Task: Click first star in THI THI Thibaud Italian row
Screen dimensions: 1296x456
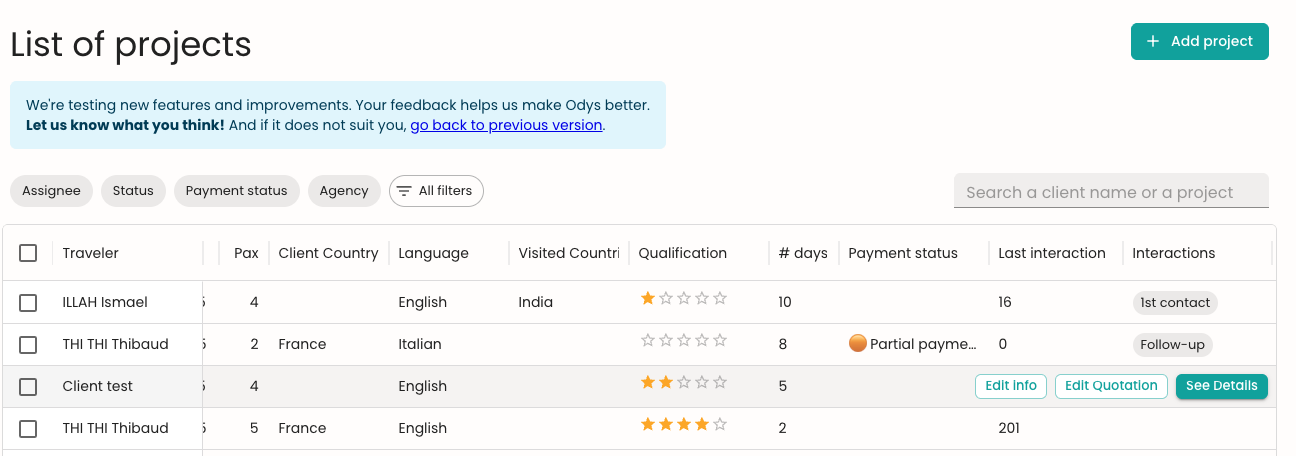Action: click(648, 340)
